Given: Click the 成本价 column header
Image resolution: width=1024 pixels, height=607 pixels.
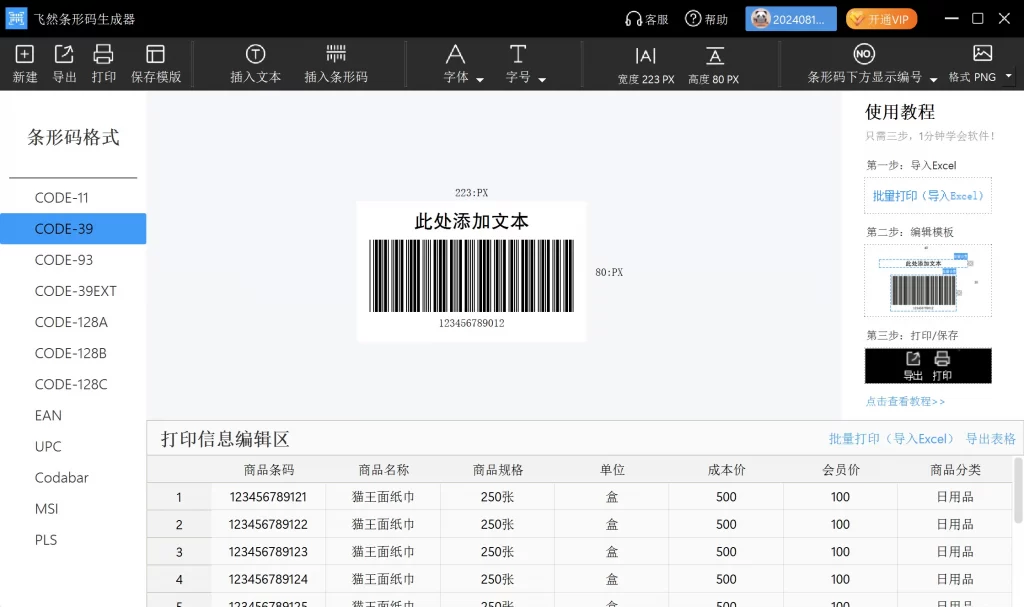Looking at the screenshot, I should click(x=726, y=470).
